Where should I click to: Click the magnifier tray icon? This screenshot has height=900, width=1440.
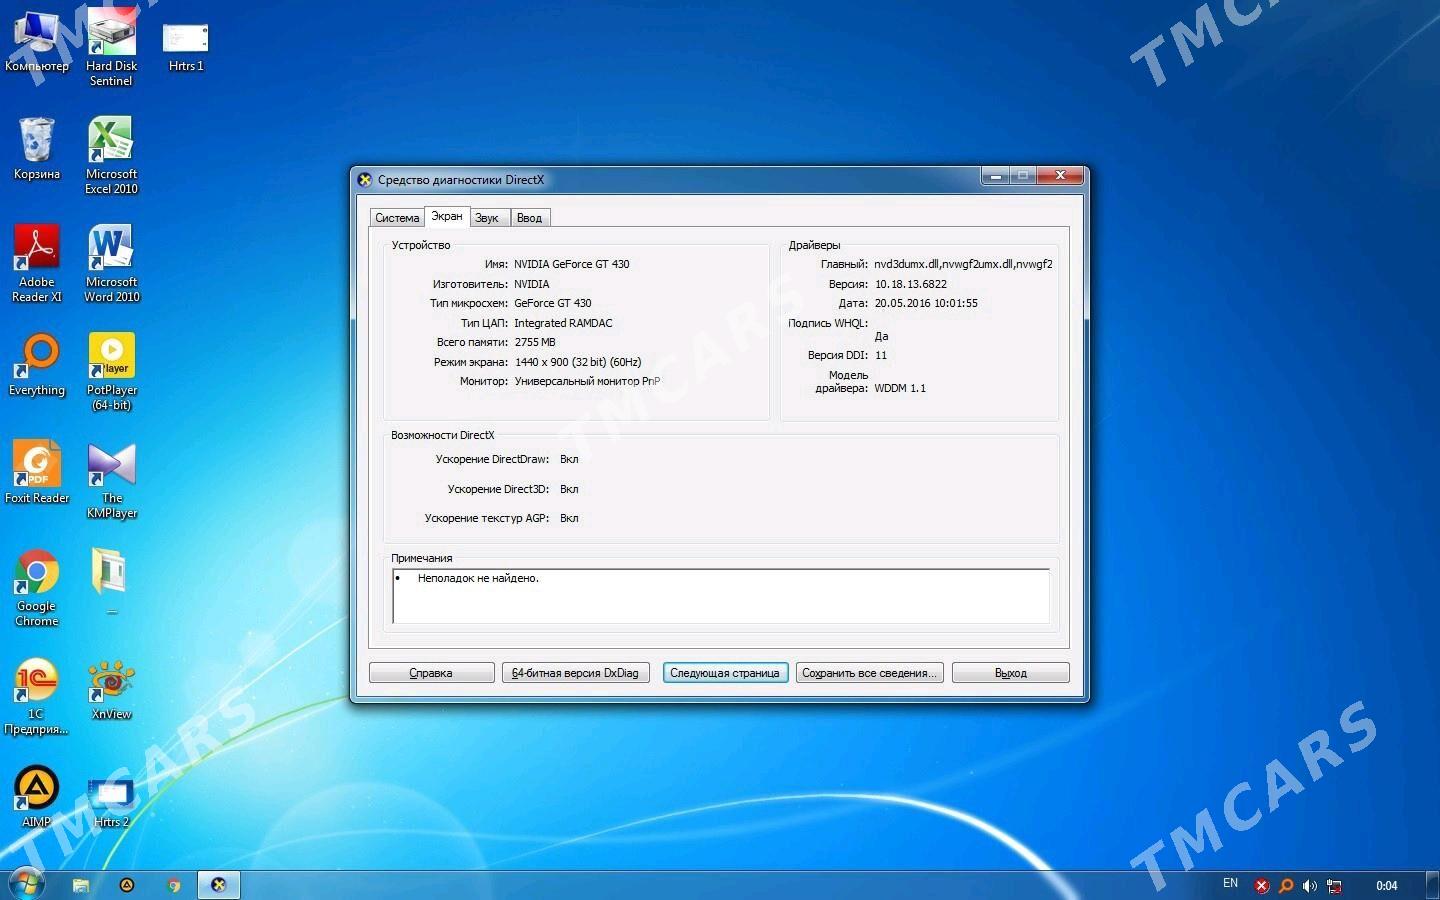point(1286,886)
